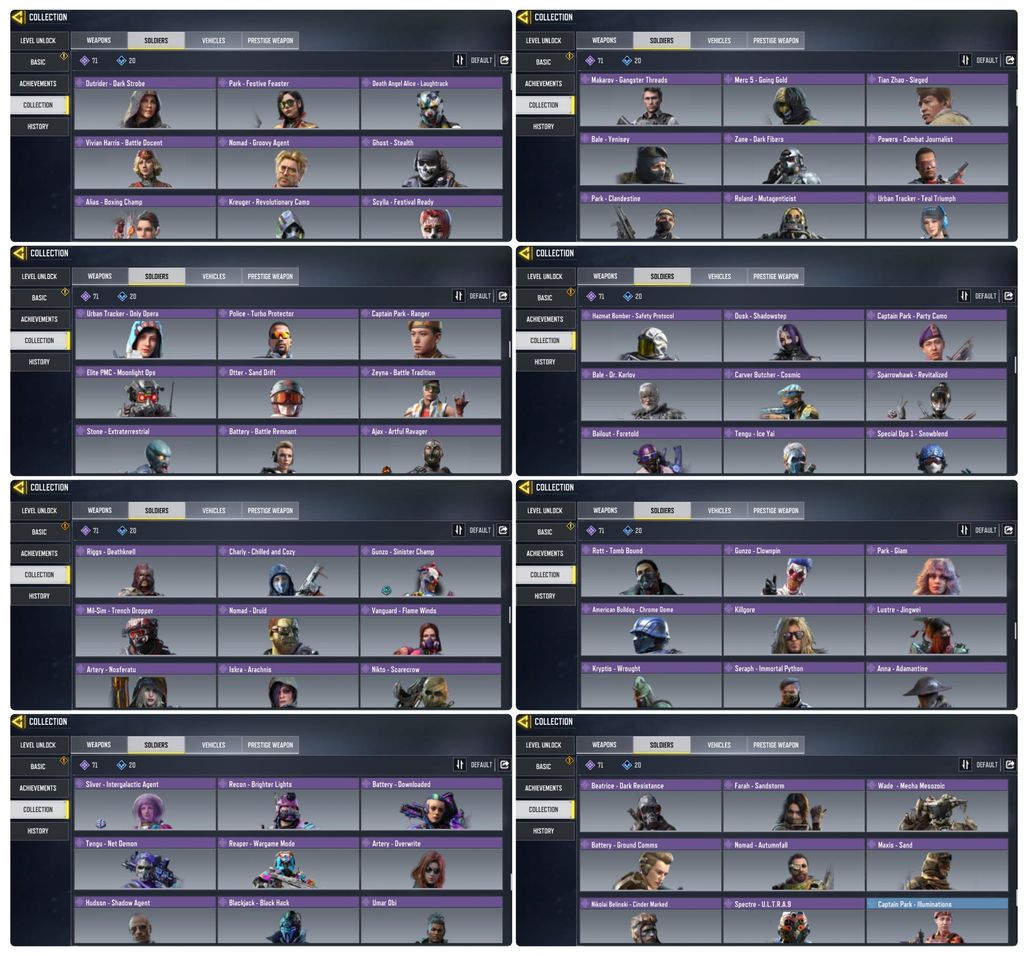Open Default sort option above Death Angel Alice card
This screenshot has height=956, width=1028.
click(481, 60)
